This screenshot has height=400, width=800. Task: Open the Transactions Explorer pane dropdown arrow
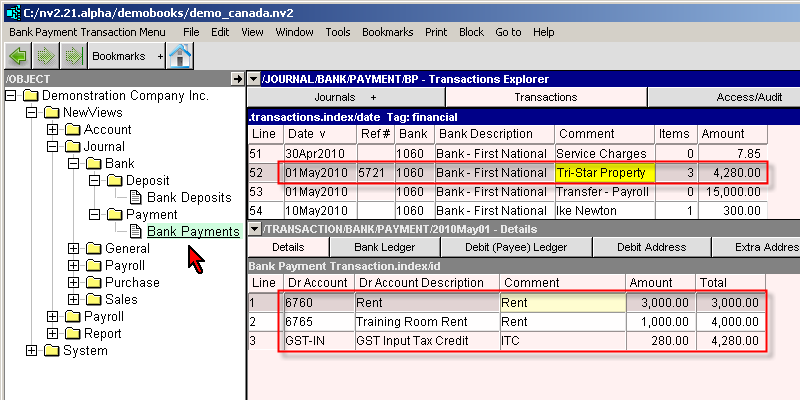254,78
